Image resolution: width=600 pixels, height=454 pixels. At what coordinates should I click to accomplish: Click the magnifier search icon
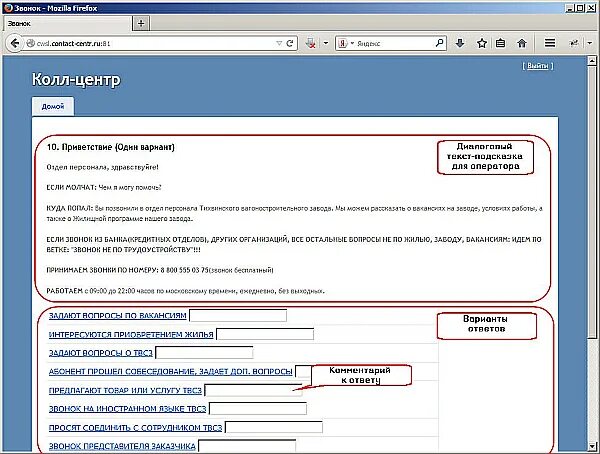coord(440,43)
